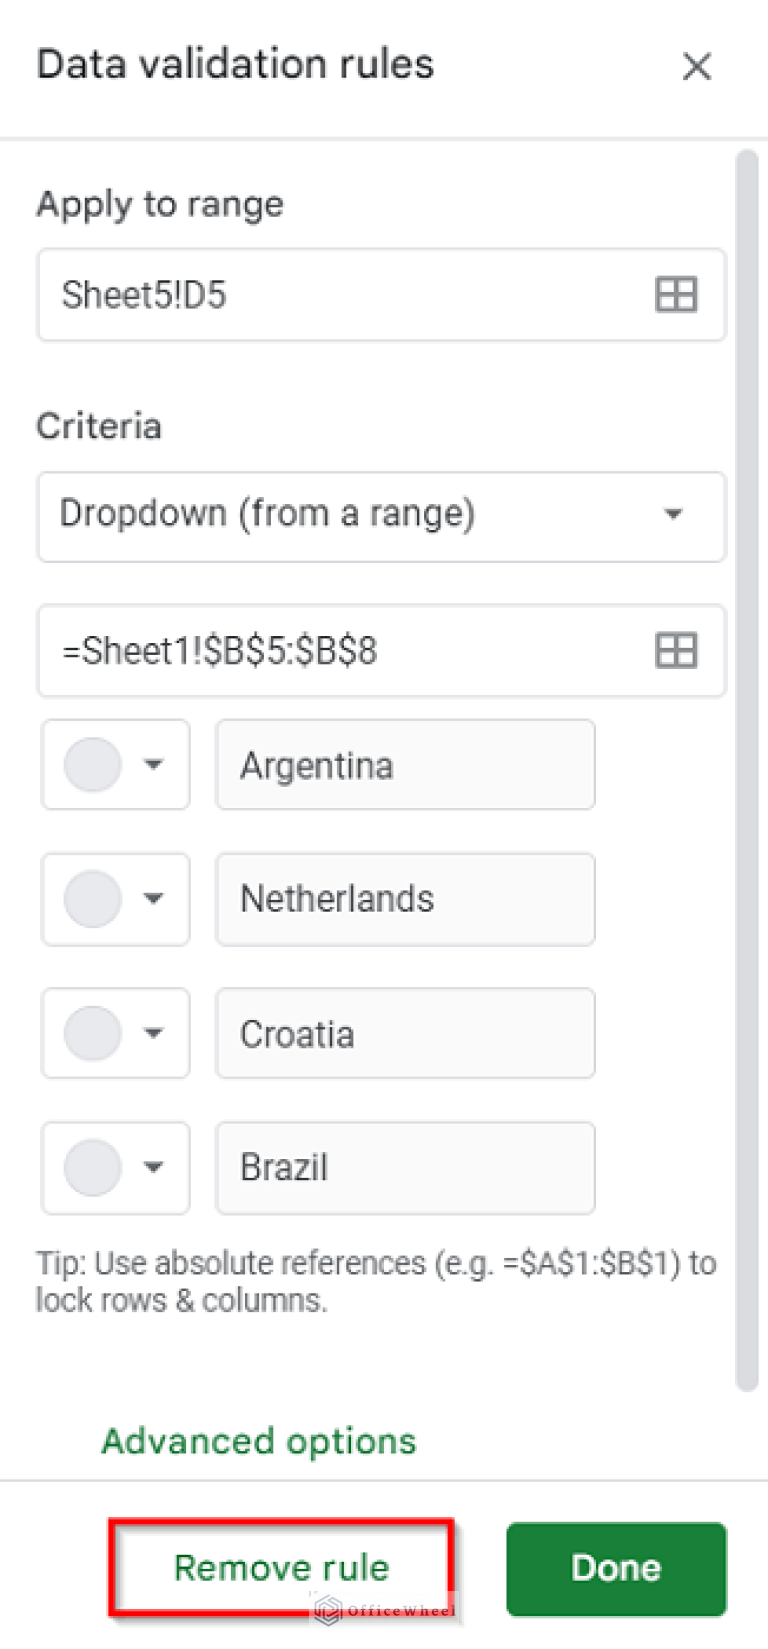Open the color picker icon for Brazil
768x1649 pixels.
coord(95,1168)
